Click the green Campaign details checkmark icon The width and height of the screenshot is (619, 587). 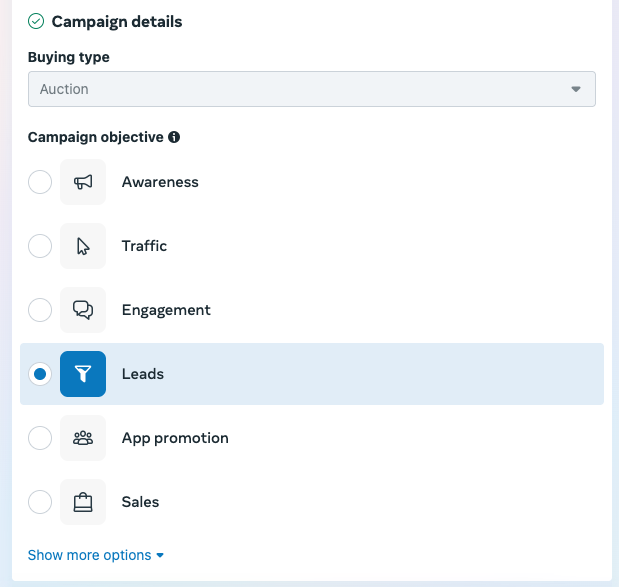coord(36,21)
